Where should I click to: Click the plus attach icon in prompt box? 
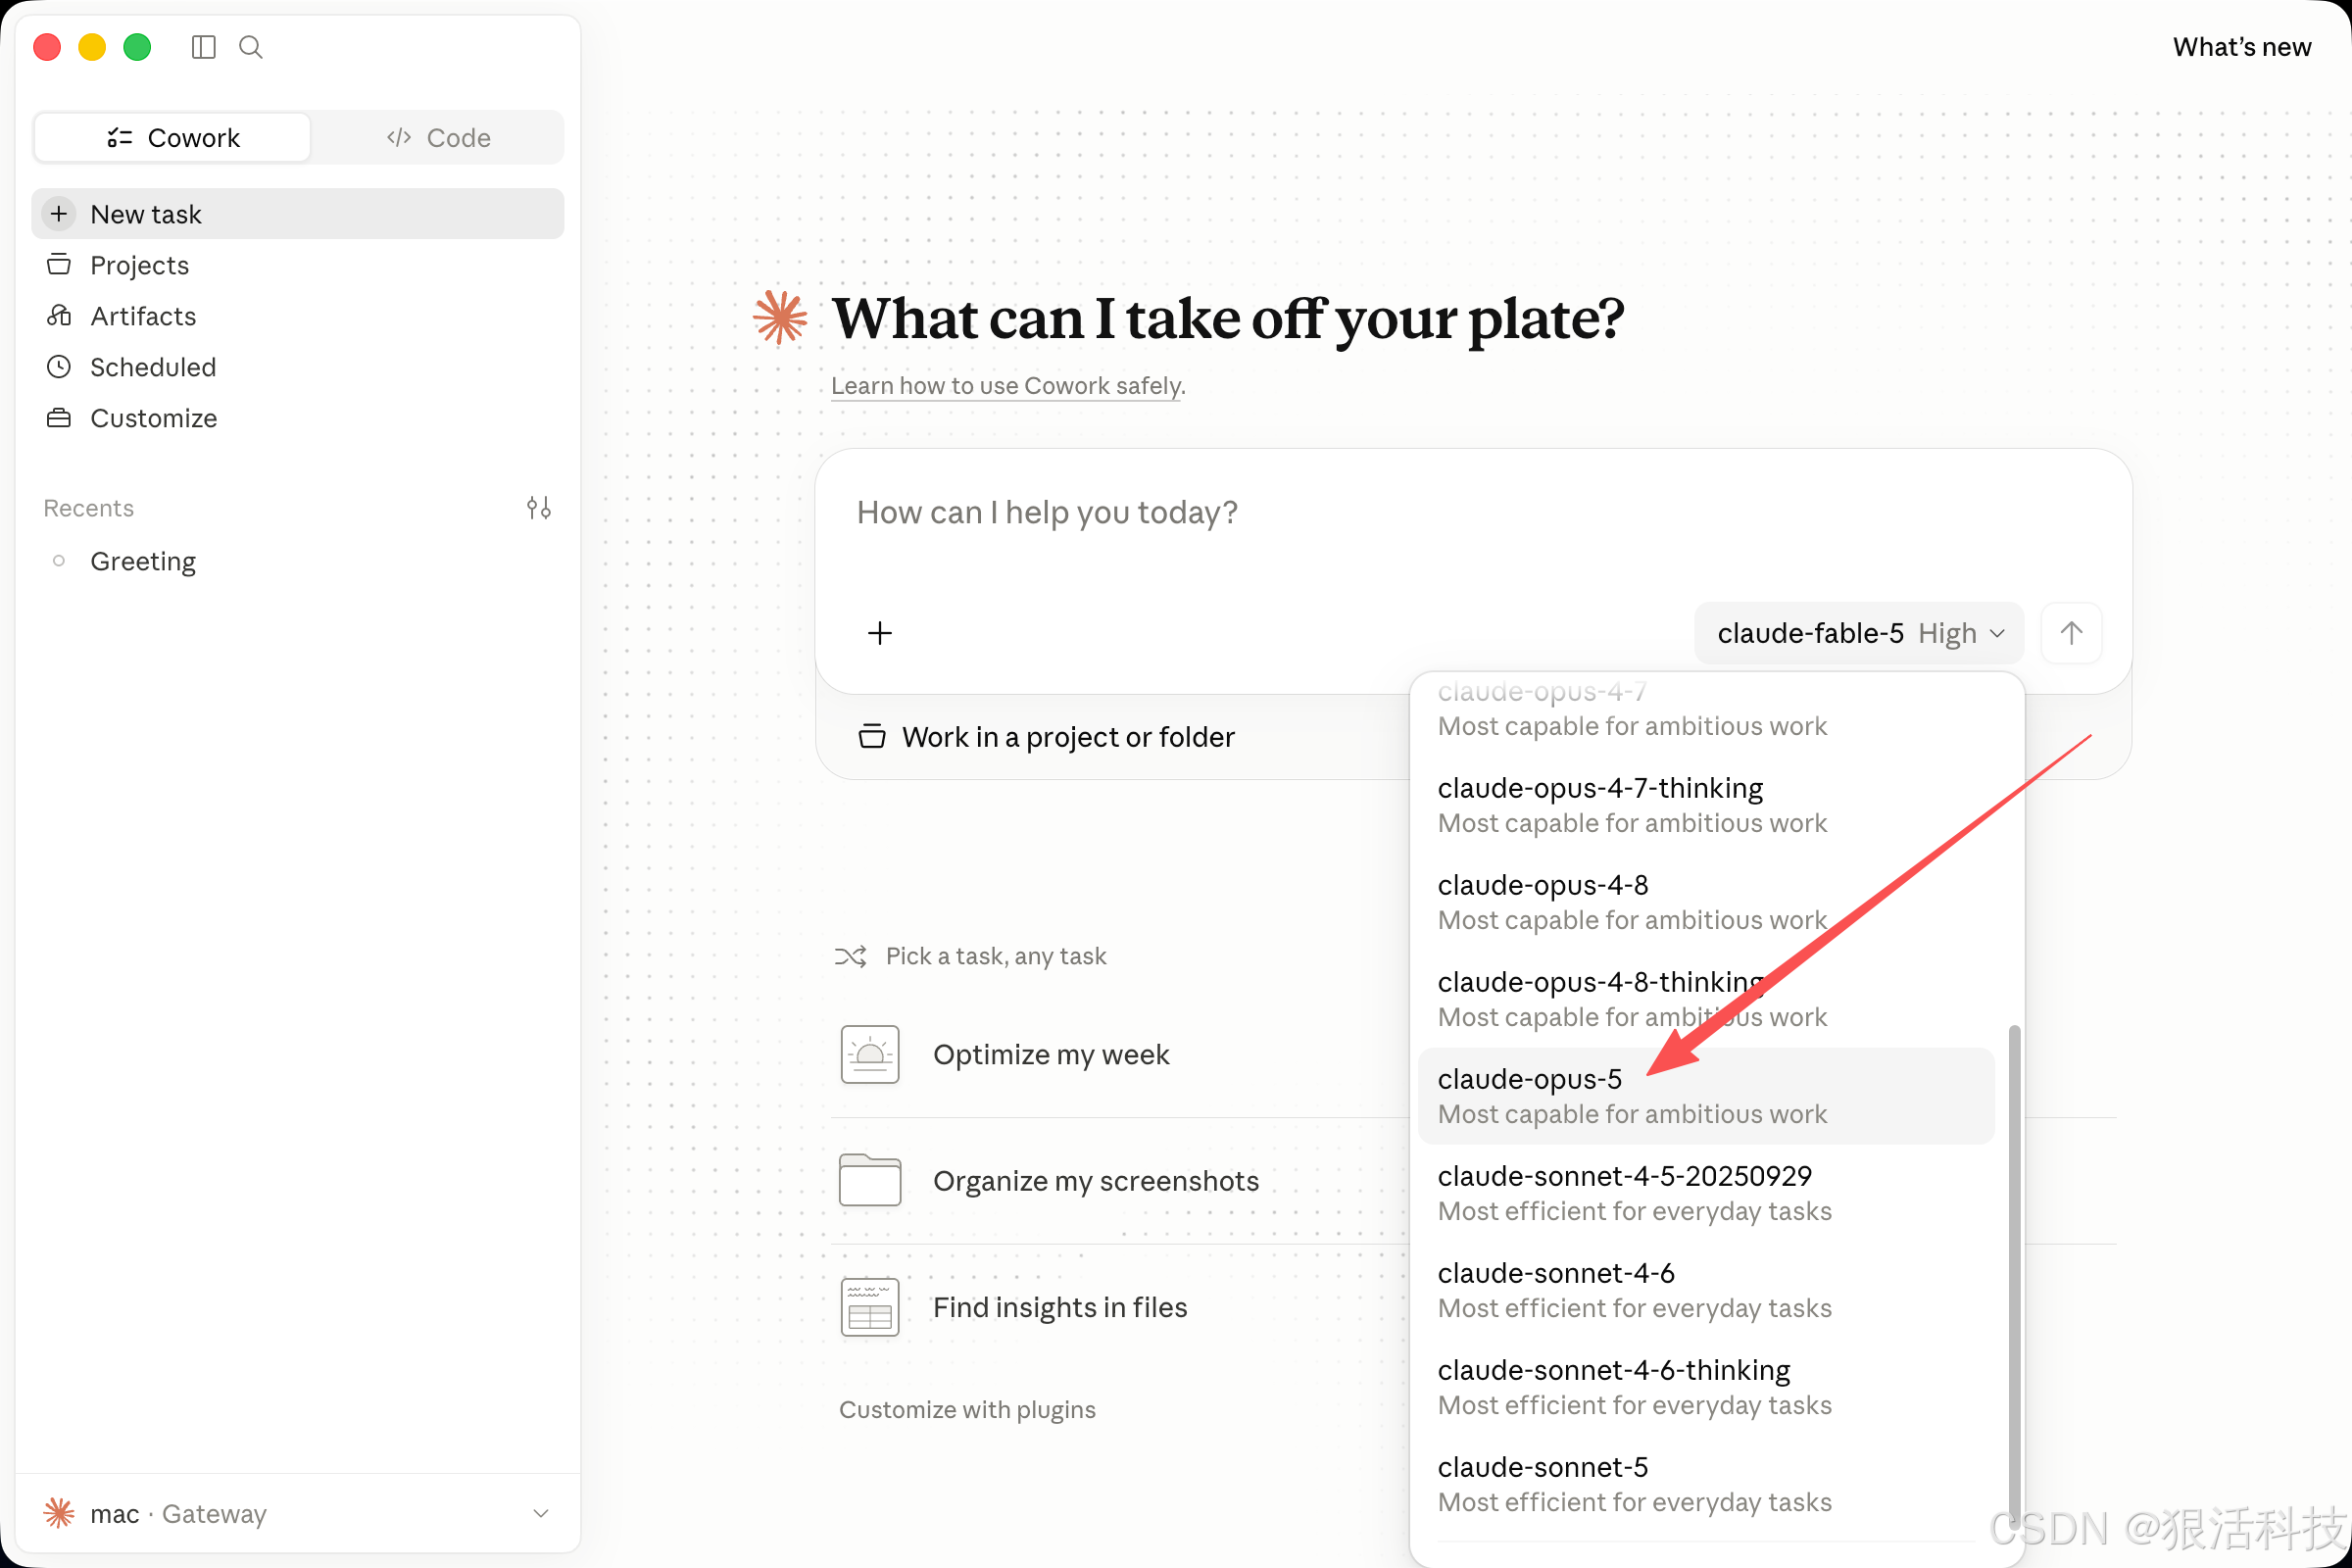[880, 633]
